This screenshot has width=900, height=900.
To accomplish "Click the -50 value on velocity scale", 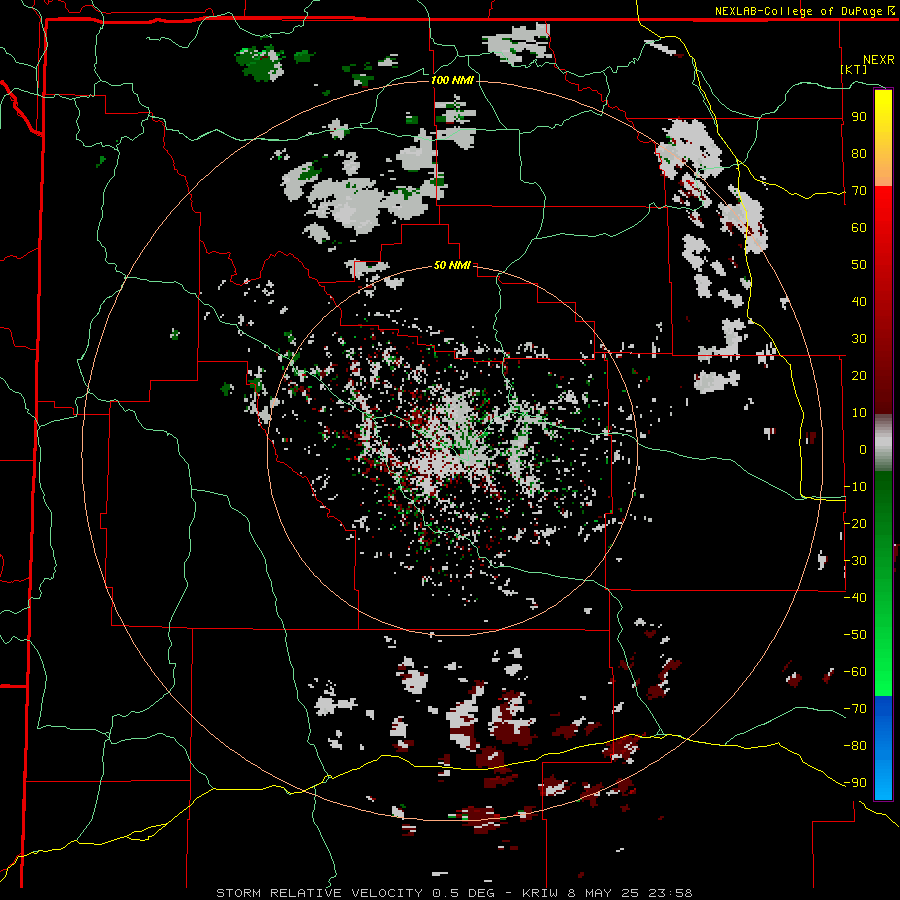I will click(x=855, y=635).
